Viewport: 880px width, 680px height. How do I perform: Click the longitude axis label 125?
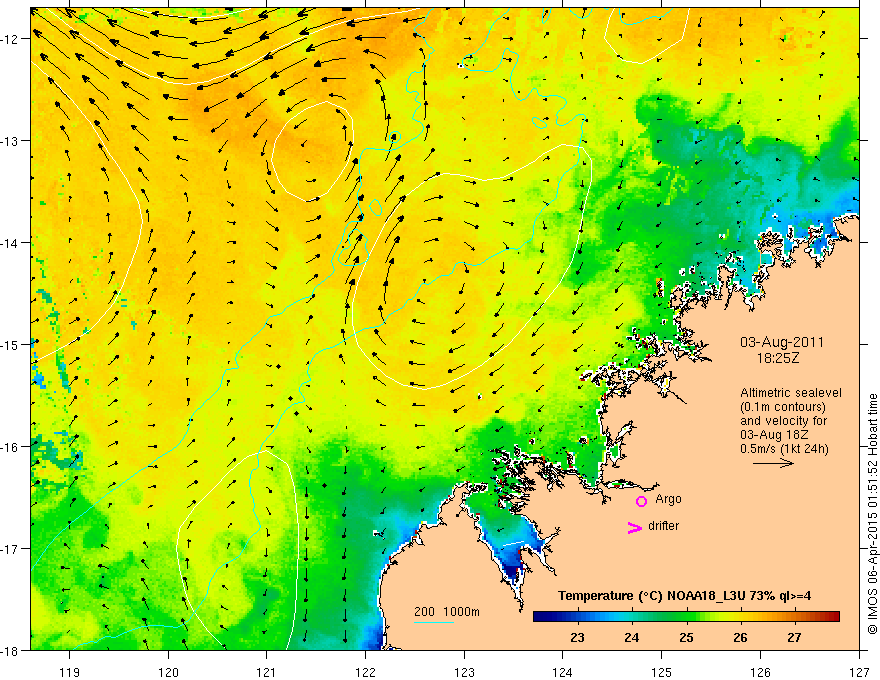click(662, 672)
